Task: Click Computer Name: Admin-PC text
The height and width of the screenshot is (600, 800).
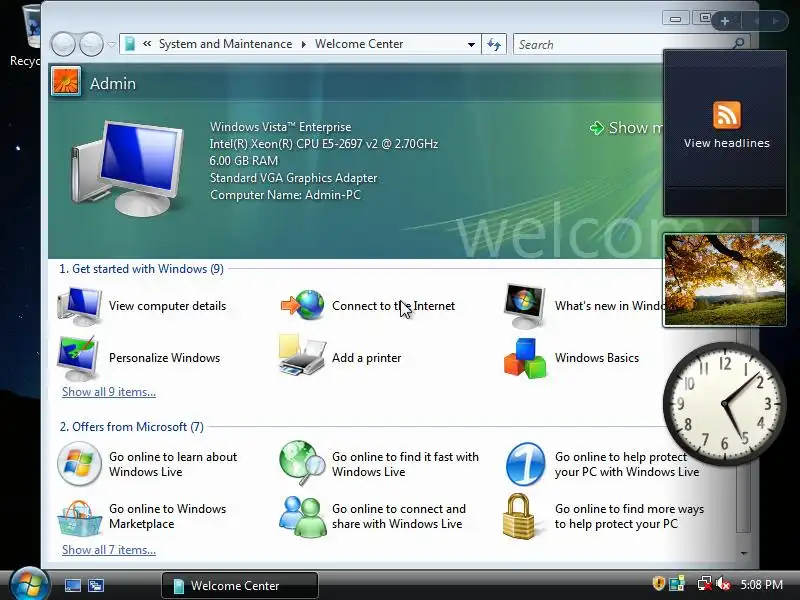Action: coord(285,195)
